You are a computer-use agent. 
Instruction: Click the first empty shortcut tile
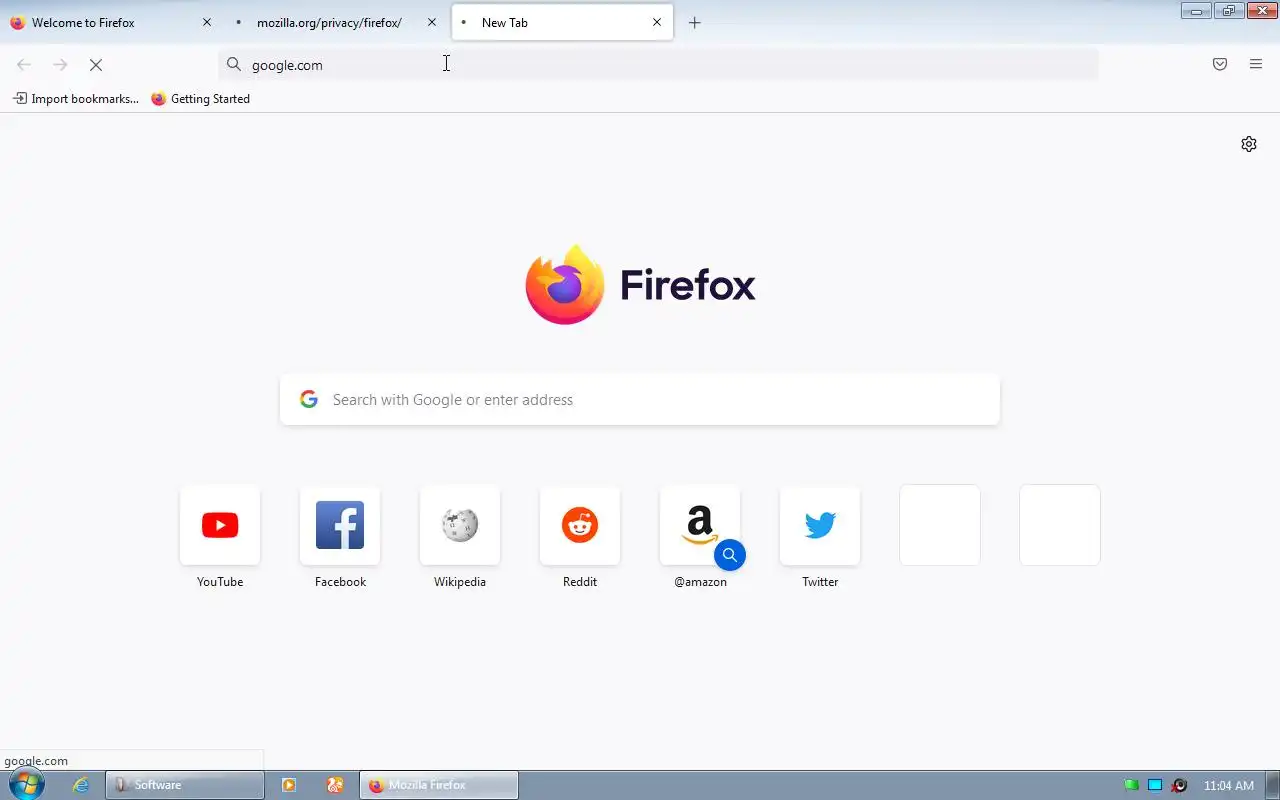coord(940,525)
